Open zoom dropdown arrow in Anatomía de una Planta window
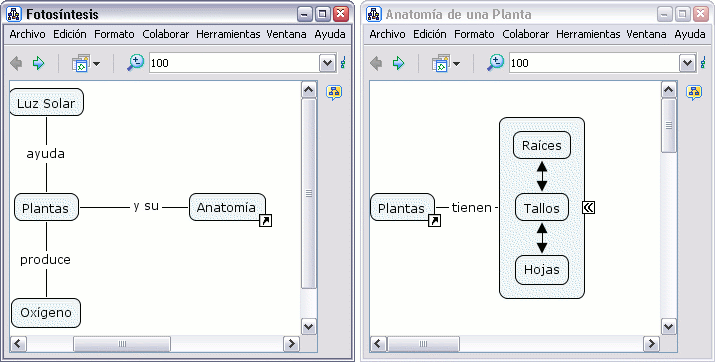Screen dimensions: 715x362 coord(687,63)
